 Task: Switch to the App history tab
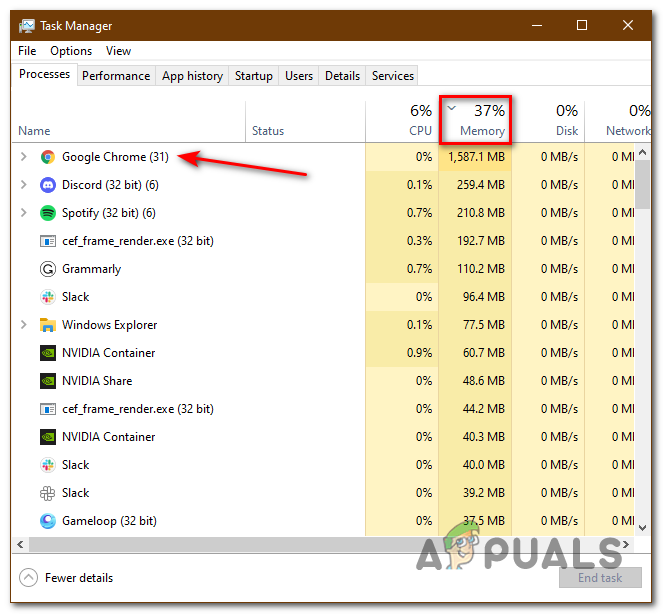point(192,76)
